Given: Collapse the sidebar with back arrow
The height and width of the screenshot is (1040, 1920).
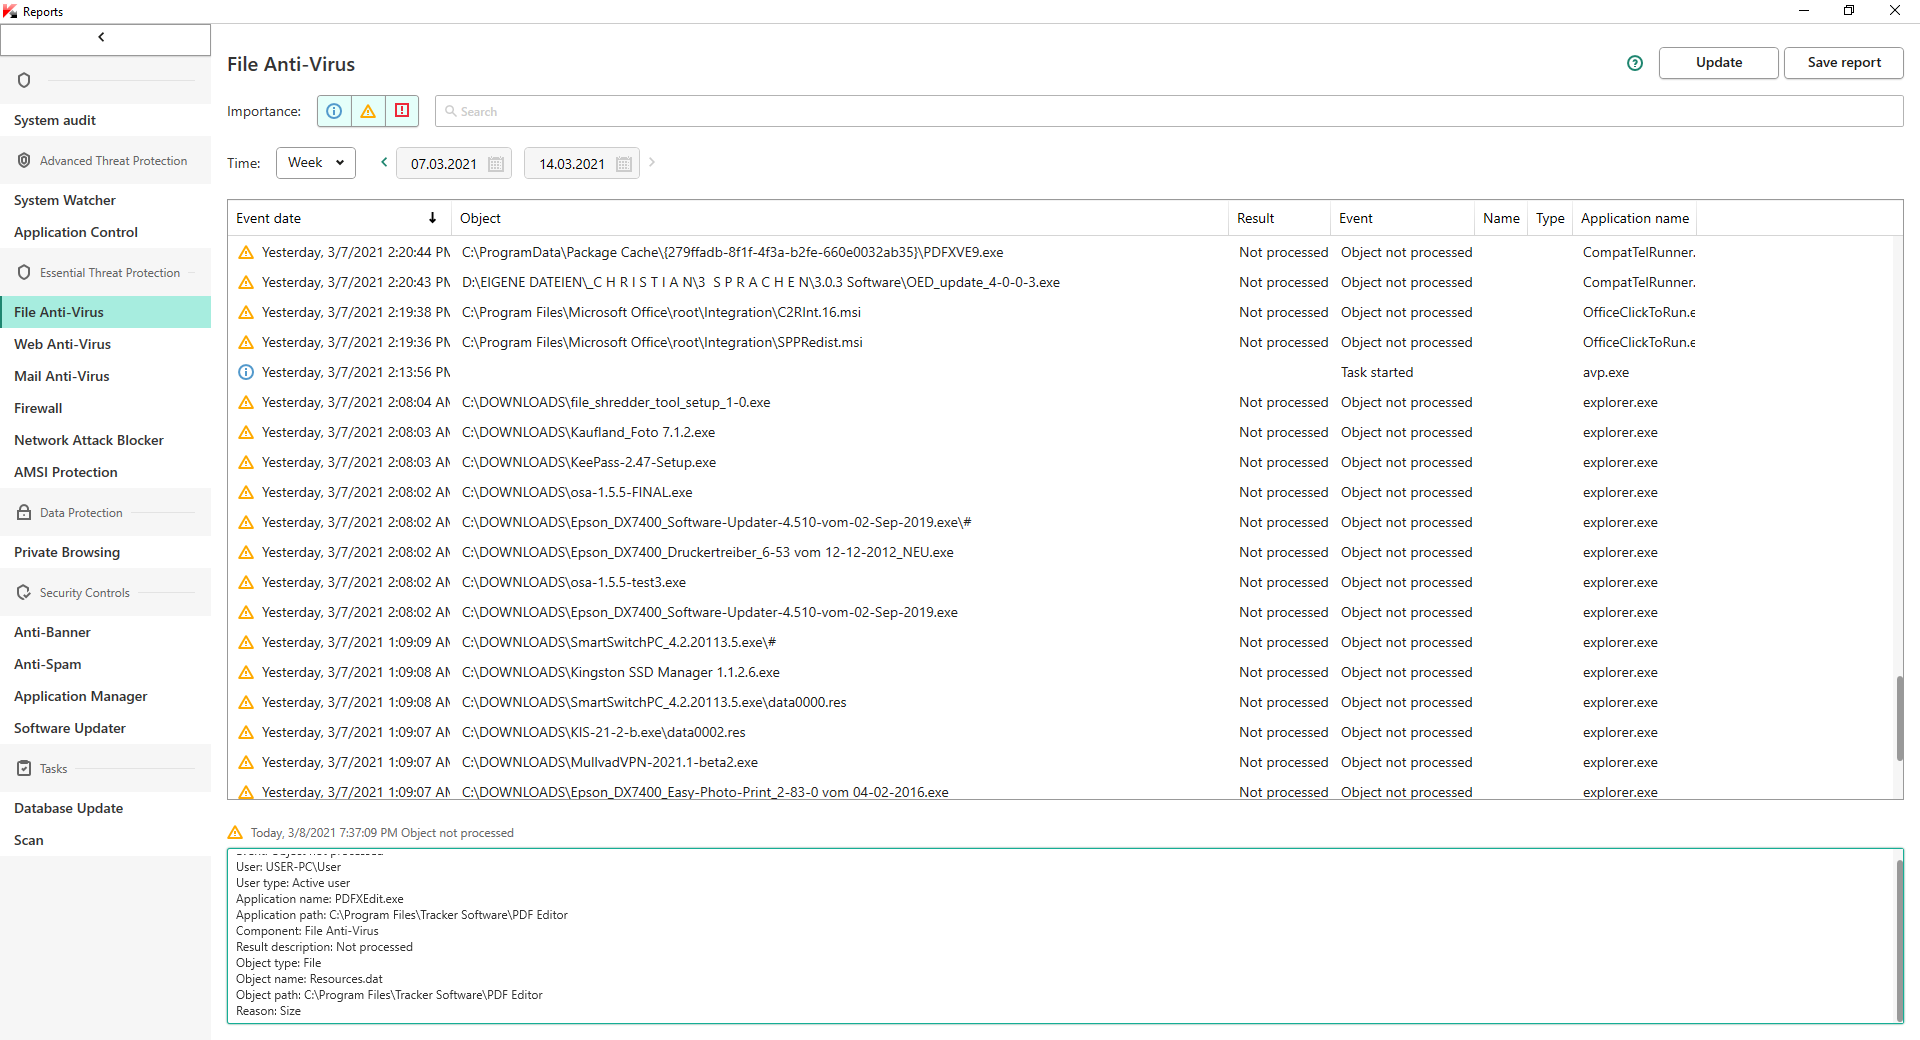Looking at the screenshot, I should 102,38.
